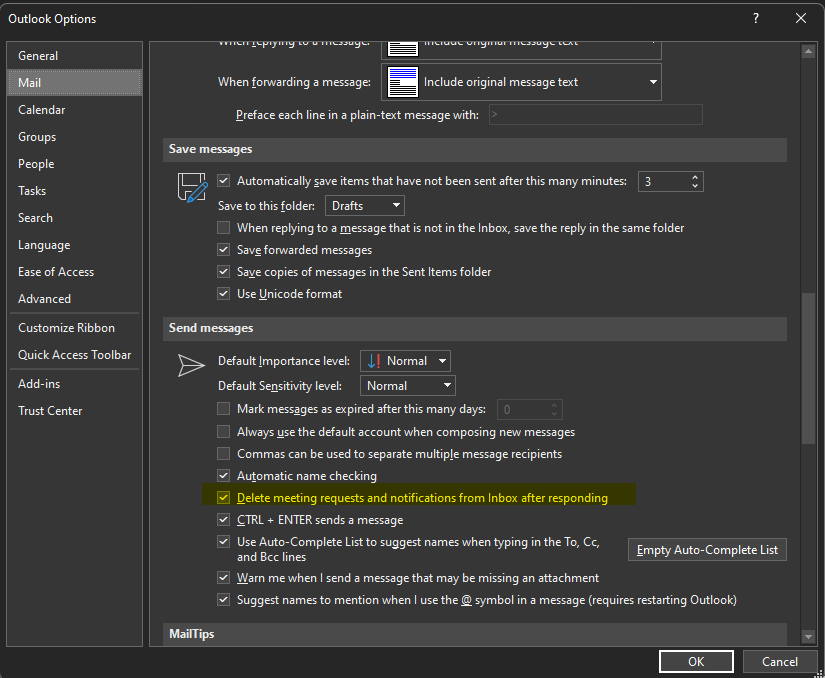Enable mark messages as expired checkbox
Viewport: 825px width, 678px height.
[x=224, y=409]
